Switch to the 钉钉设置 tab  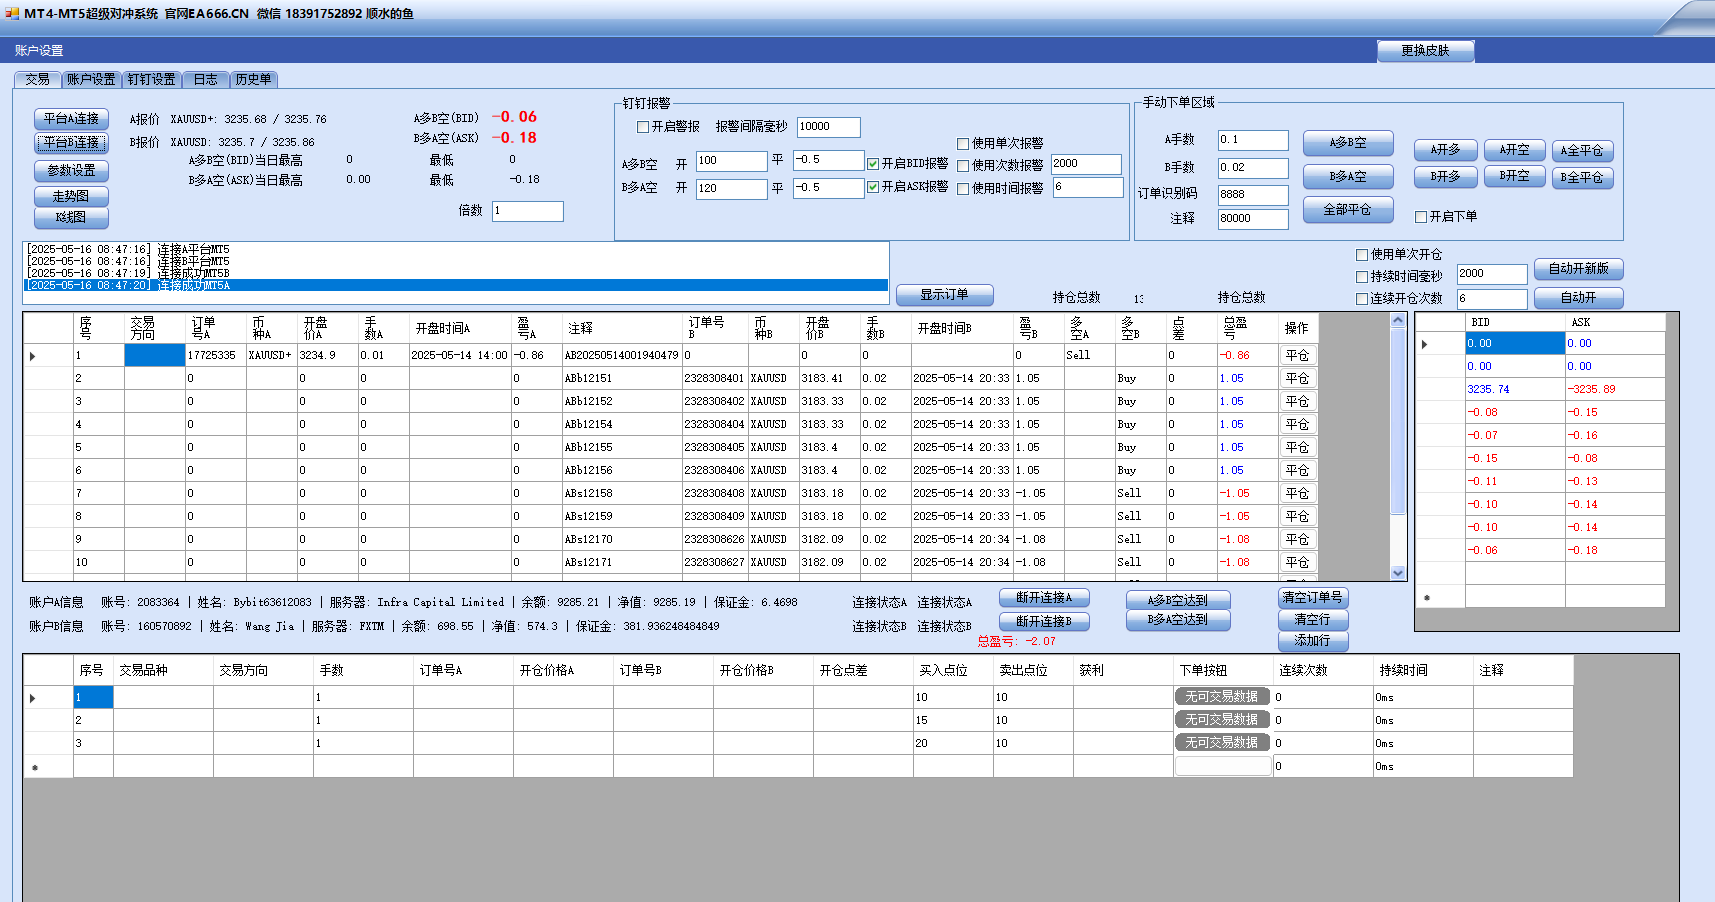click(x=151, y=79)
